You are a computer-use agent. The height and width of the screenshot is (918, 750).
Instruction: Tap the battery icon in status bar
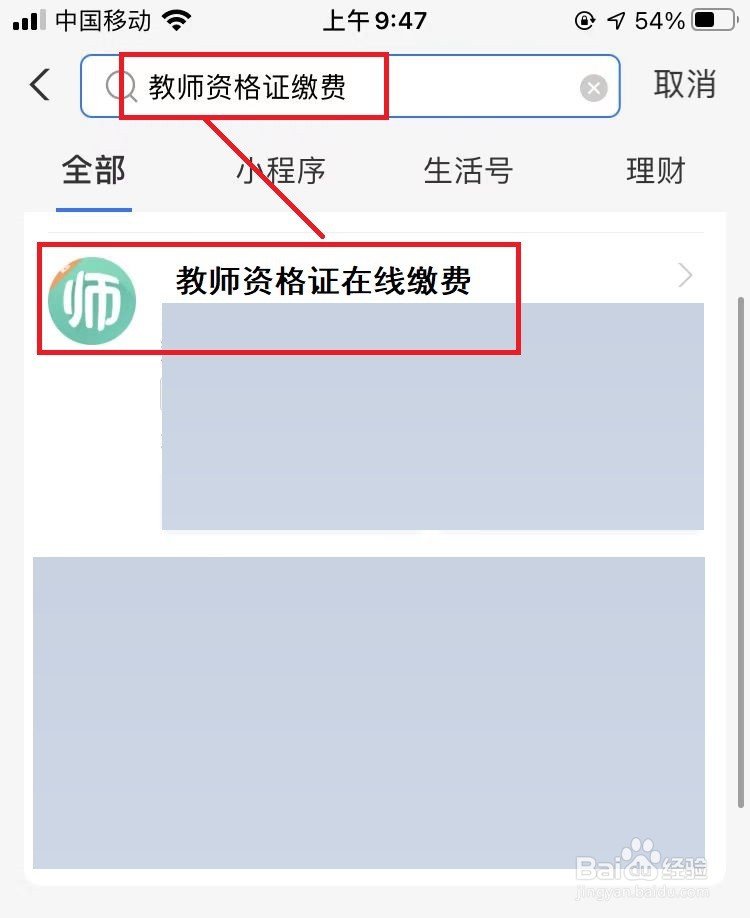coord(714,21)
